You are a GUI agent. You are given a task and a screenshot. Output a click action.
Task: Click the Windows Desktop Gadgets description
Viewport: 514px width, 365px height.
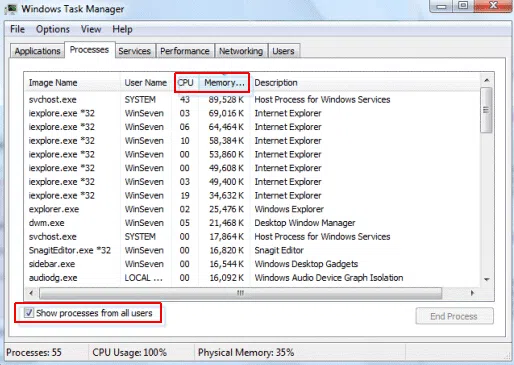pos(306,264)
